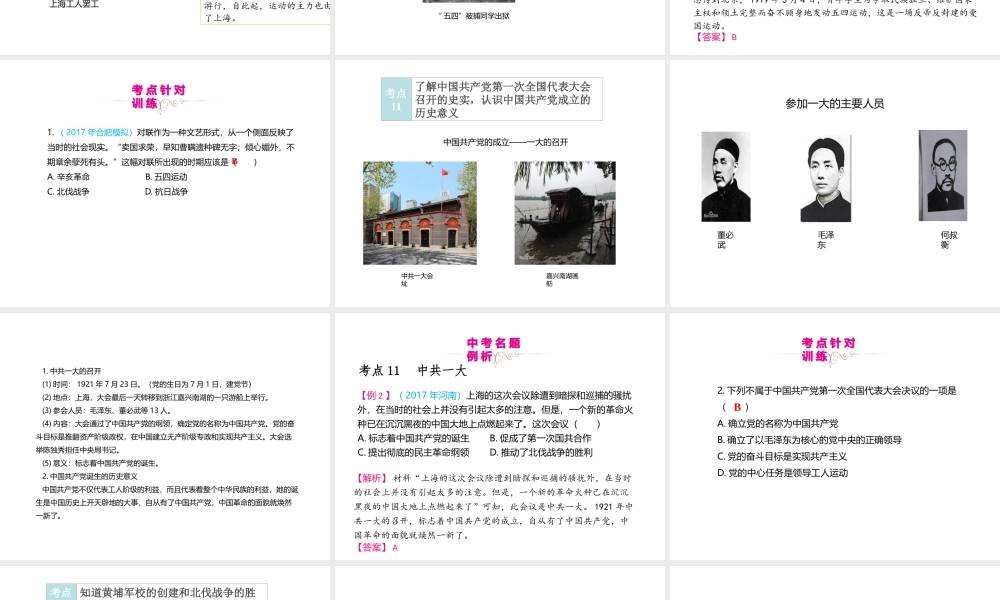1000x600 pixels.
Task: Select option B. 促成了第一次国共合作
Action: 540,438
